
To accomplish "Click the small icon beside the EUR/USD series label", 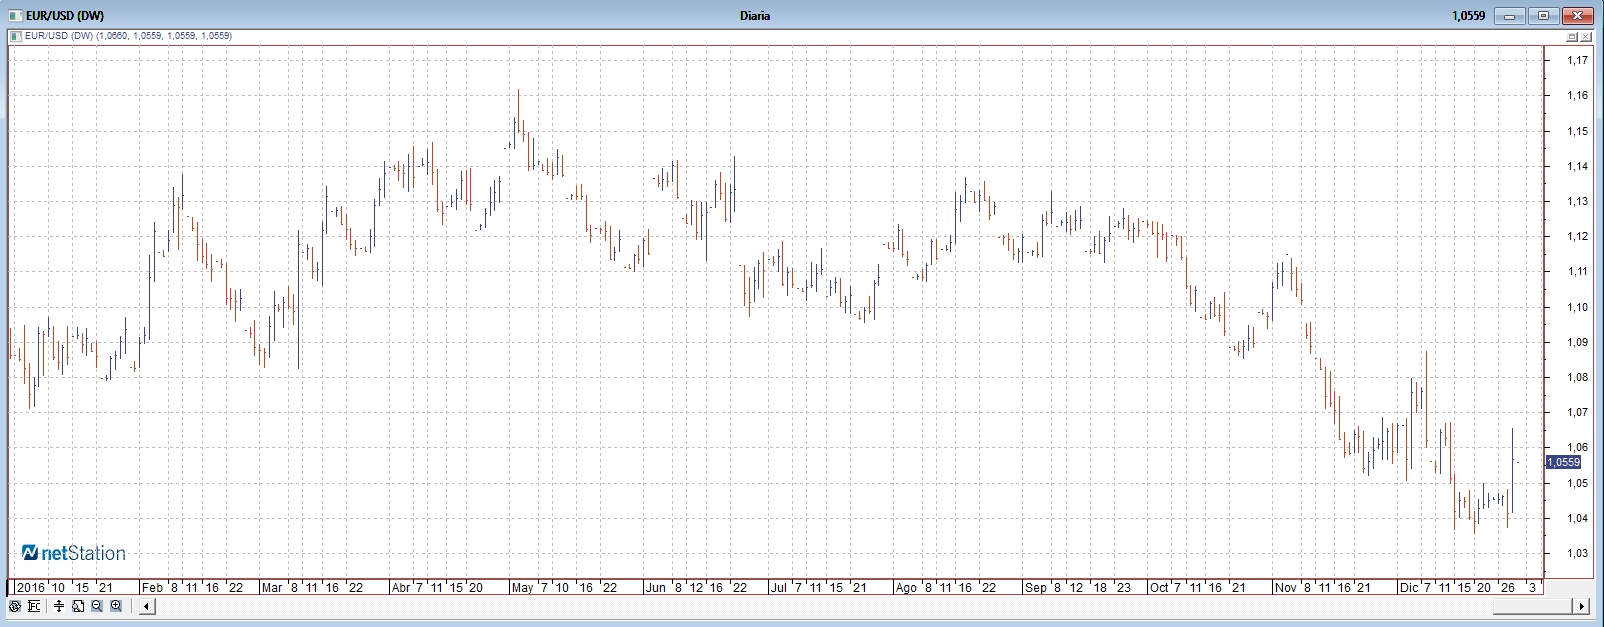I will tap(15, 36).
